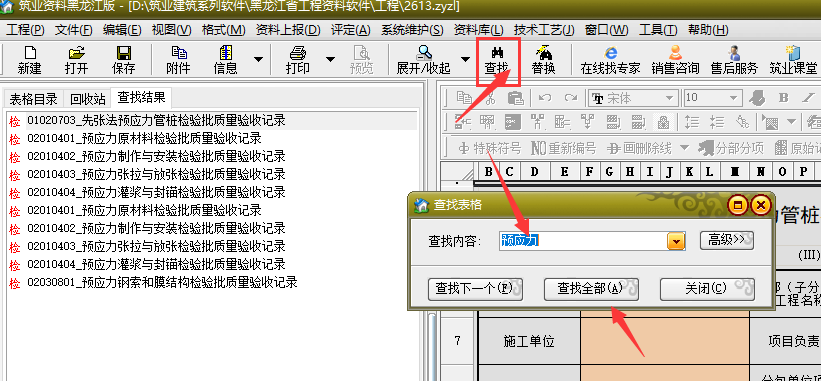Open the 资料上报 menu
This screenshot has height=381, width=821.
(288, 30)
